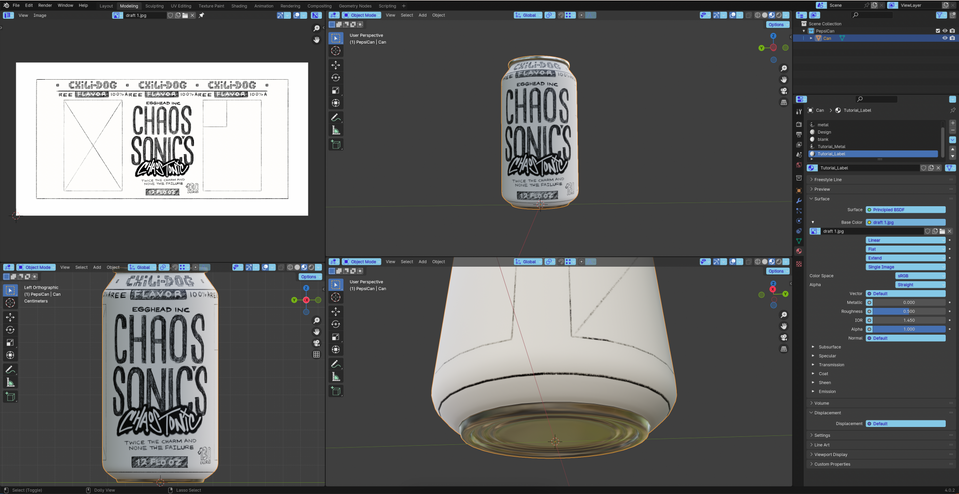
Task: Select the Add Cube tool in top perspective viewport
Action: (336, 145)
